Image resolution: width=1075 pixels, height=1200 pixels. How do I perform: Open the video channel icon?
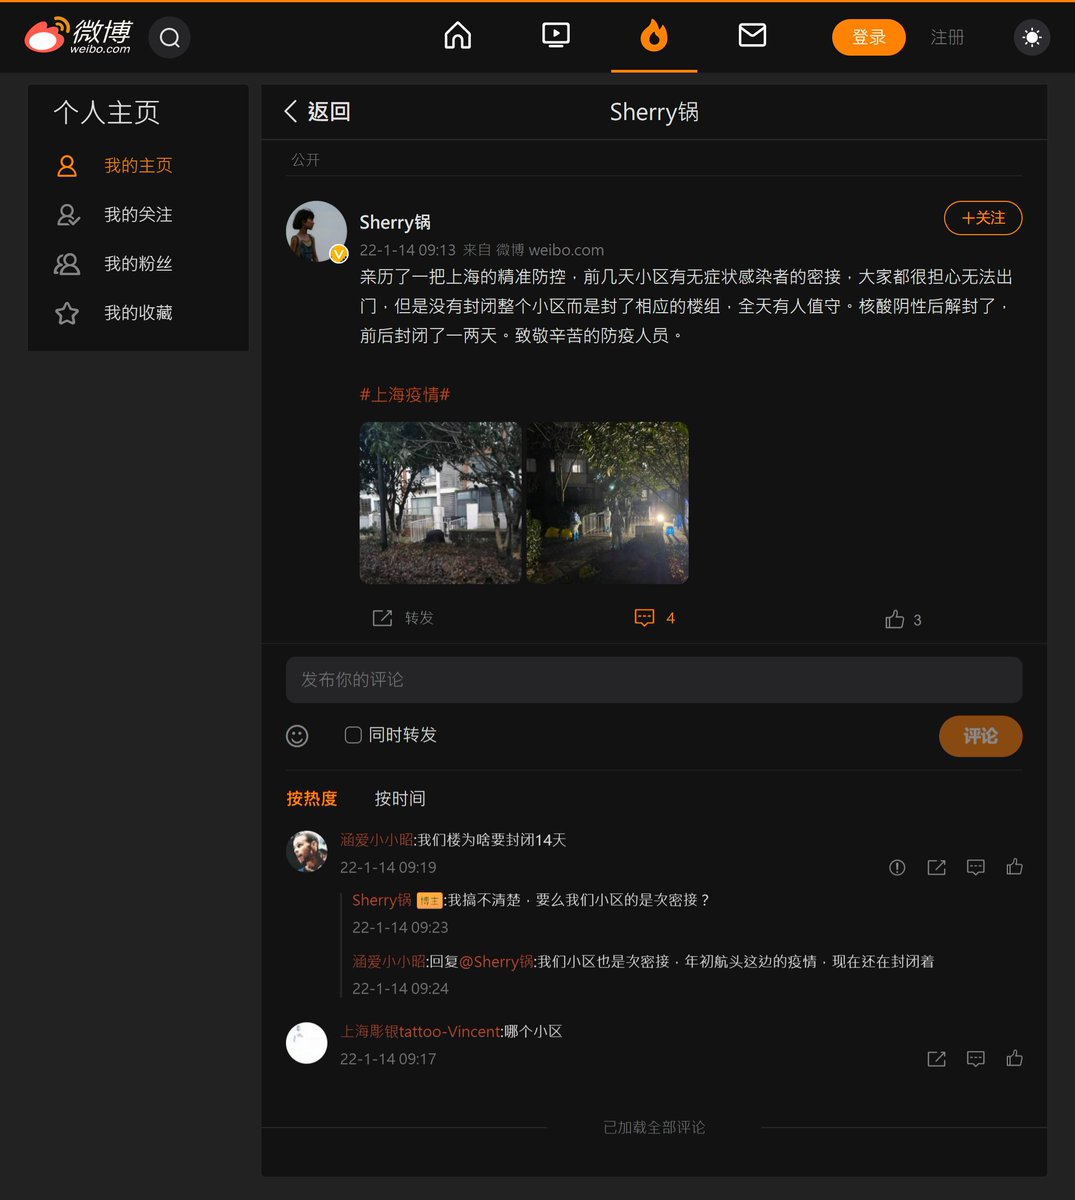(x=555, y=36)
